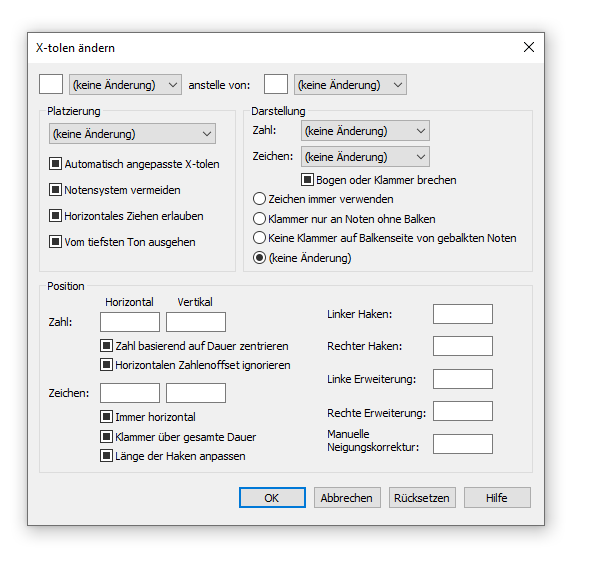Click the Zeichen horizontal position field
Viewport: 592px width, 568px height.
coord(130,393)
